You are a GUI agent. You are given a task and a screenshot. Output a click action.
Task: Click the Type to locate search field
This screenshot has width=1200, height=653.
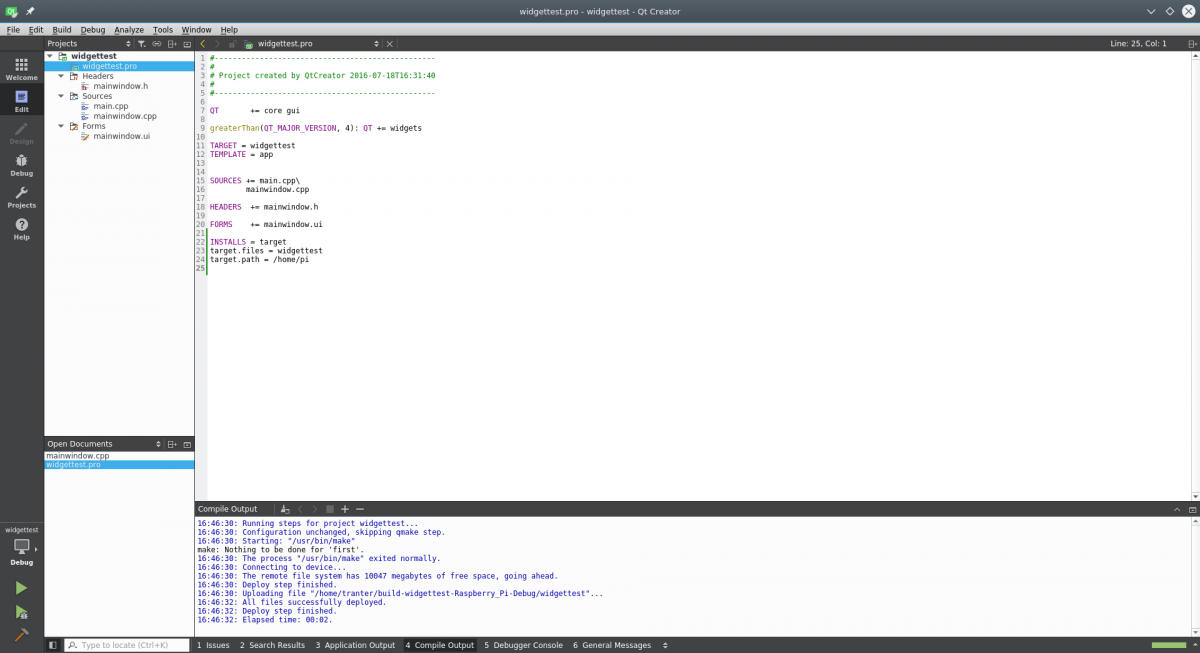[x=127, y=645]
